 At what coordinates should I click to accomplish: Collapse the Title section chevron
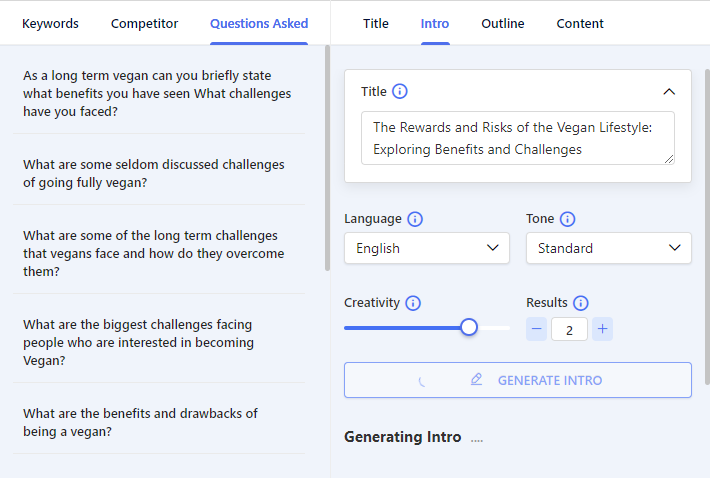click(x=669, y=91)
